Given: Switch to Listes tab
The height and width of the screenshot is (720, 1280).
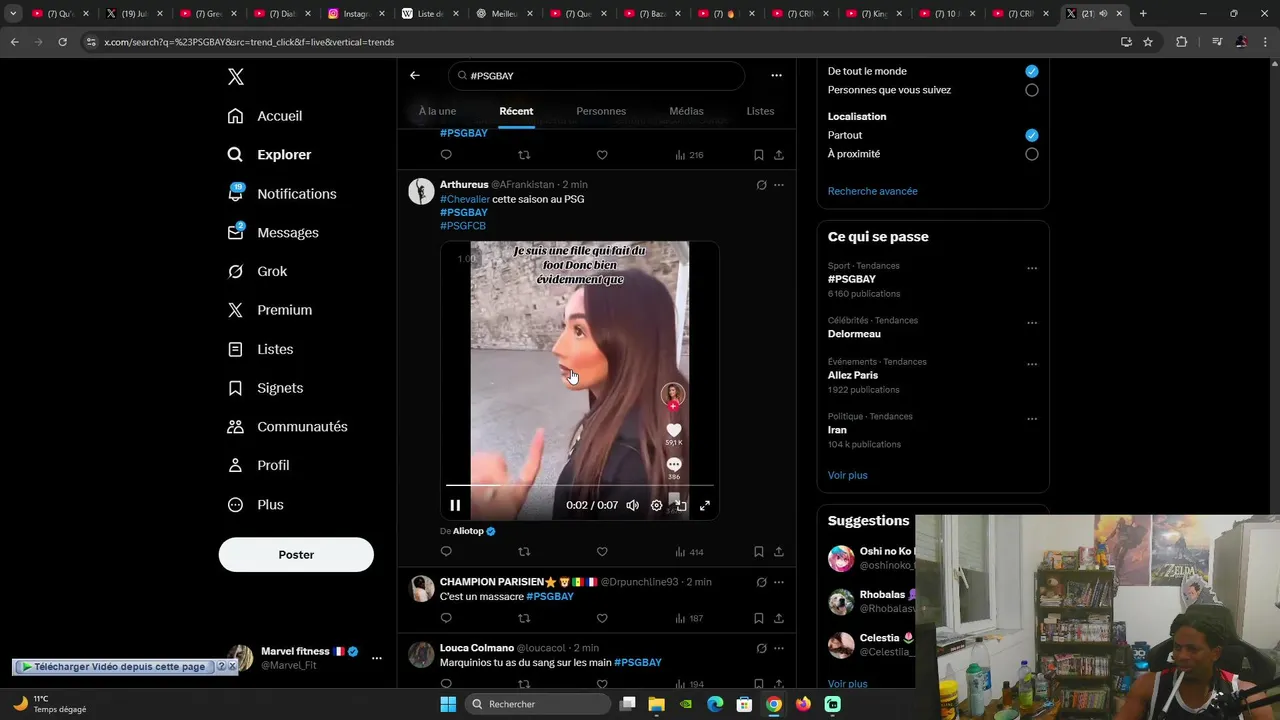Looking at the screenshot, I should click(x=760, y=111).
